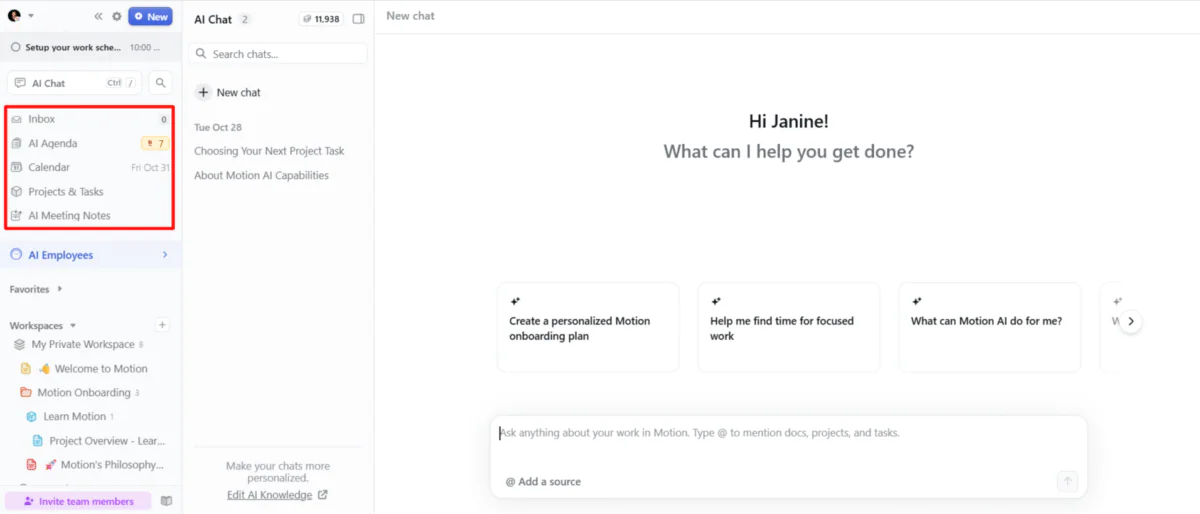Viewport: 1200px width, 514px height.
Task: Expand AI Employees with the chevron arrow
Action: pos(165,255)
